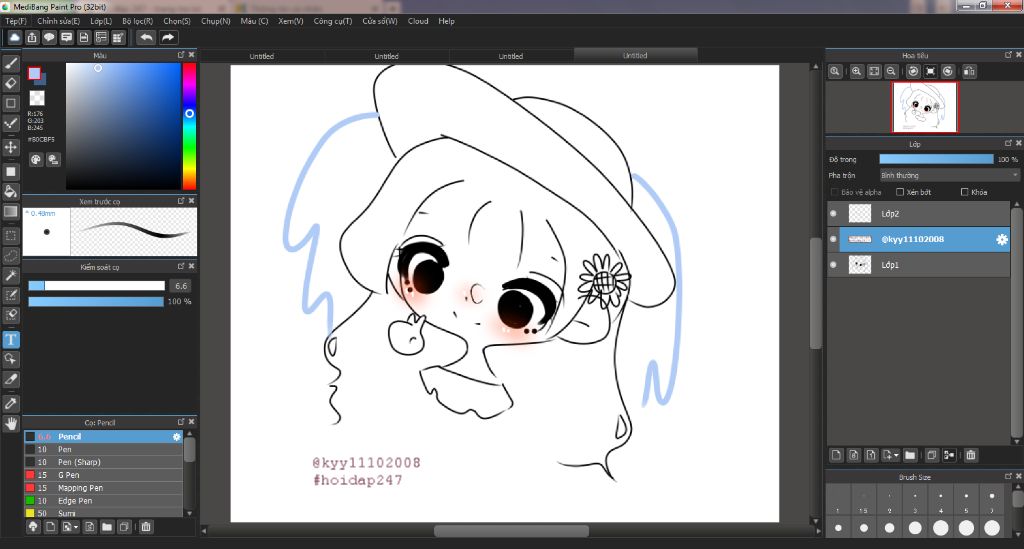
Task: Zoom out on the navigator panel
Action: click(891, 71)
